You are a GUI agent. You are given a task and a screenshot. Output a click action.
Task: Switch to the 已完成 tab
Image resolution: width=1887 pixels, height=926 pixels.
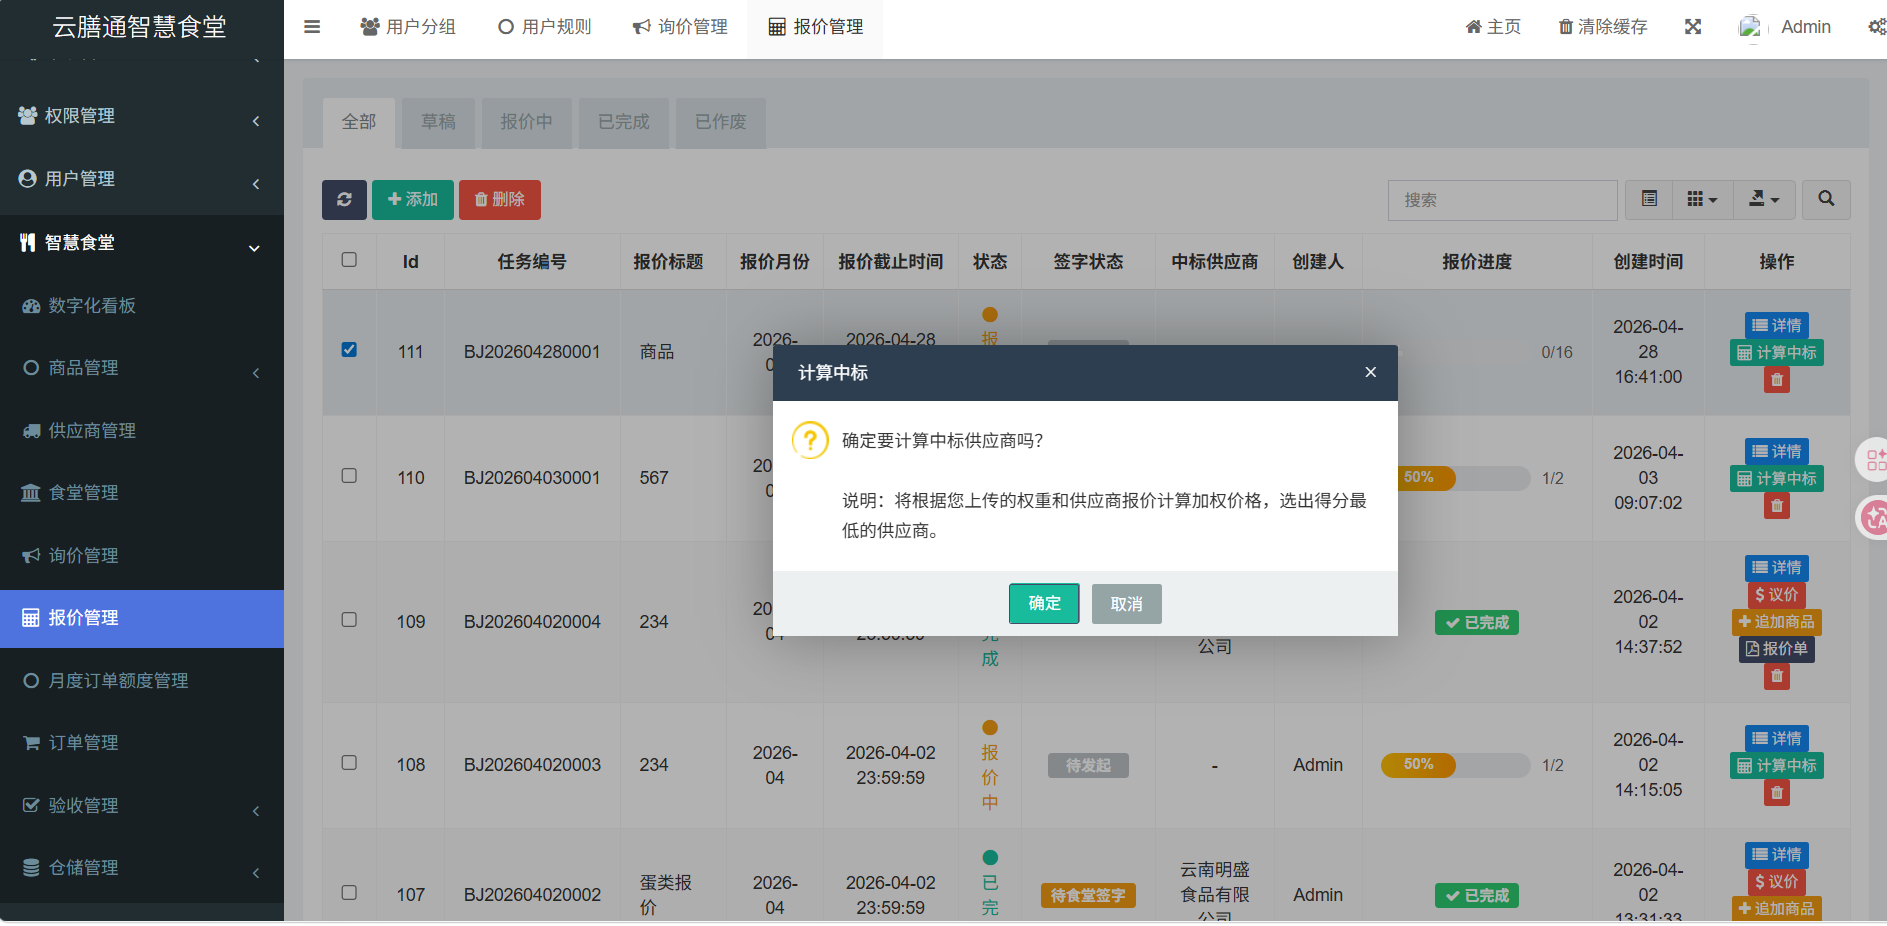[x=623, y=122]
